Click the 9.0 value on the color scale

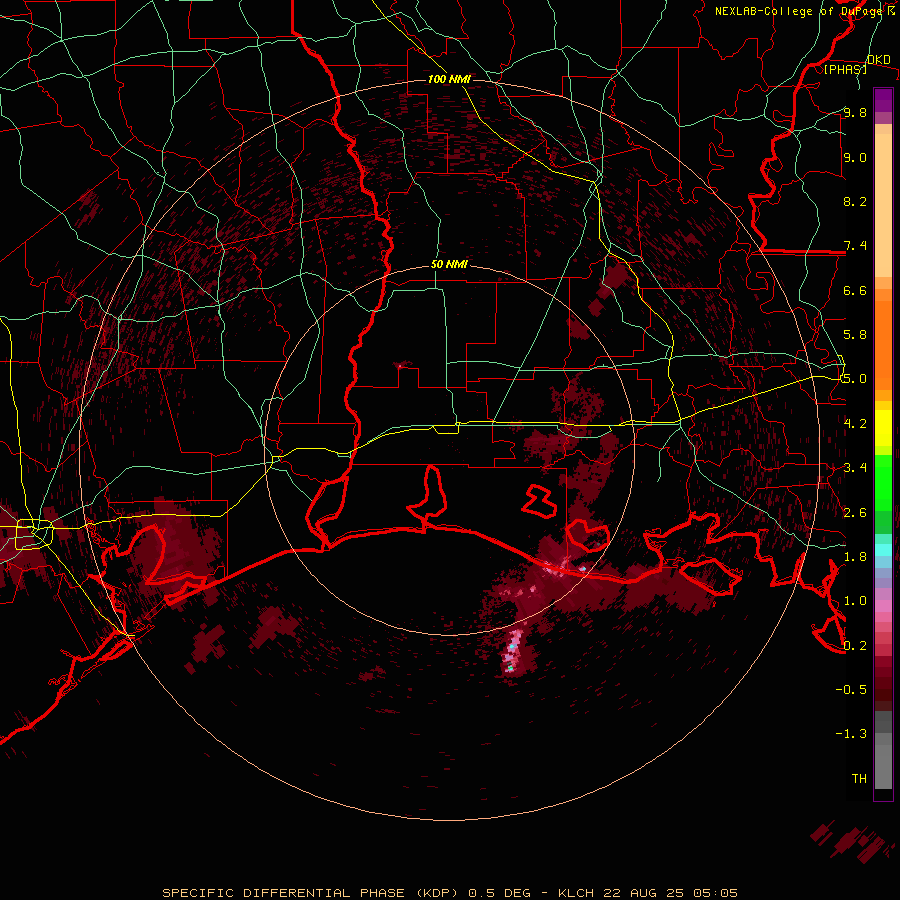coord(855,157)
